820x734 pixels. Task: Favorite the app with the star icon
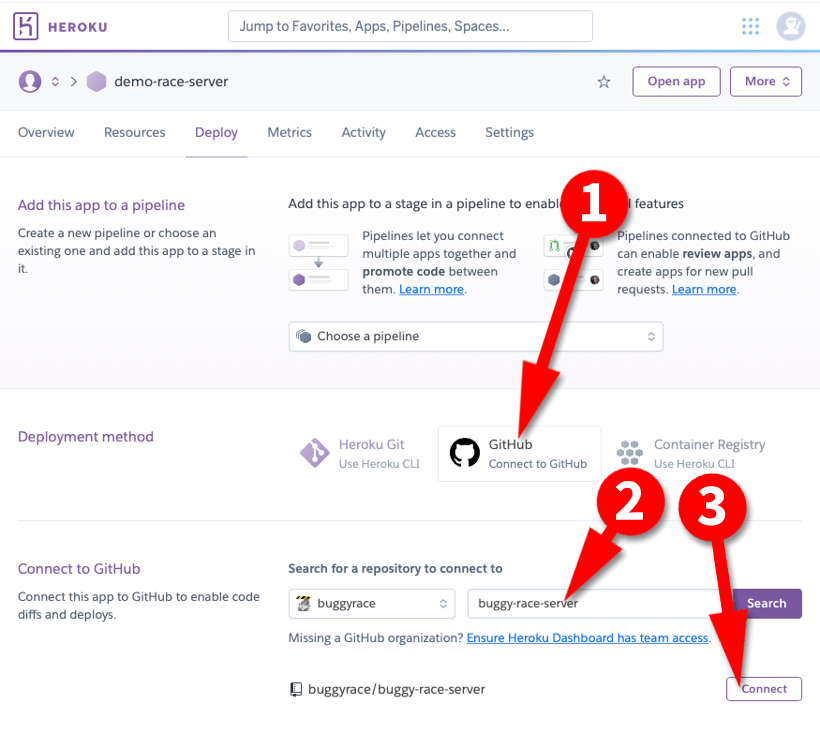pyautogui.click(x=603, y=82)
